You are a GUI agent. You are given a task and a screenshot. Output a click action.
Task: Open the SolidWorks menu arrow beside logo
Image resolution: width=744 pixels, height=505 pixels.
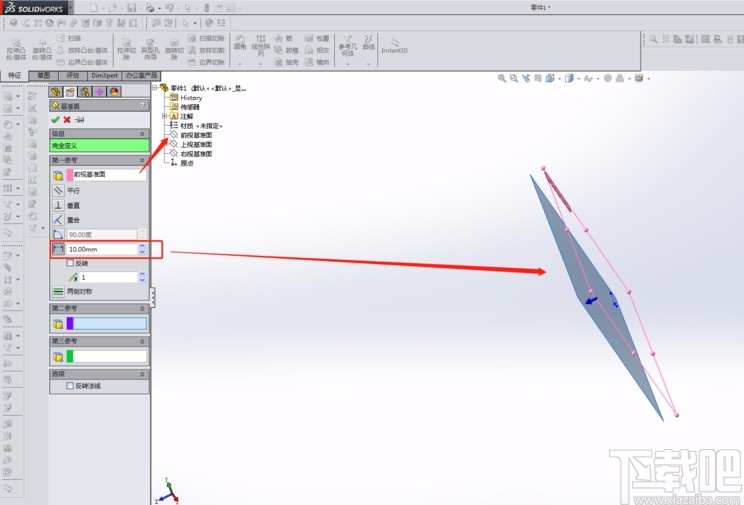[x=71, y=8]
